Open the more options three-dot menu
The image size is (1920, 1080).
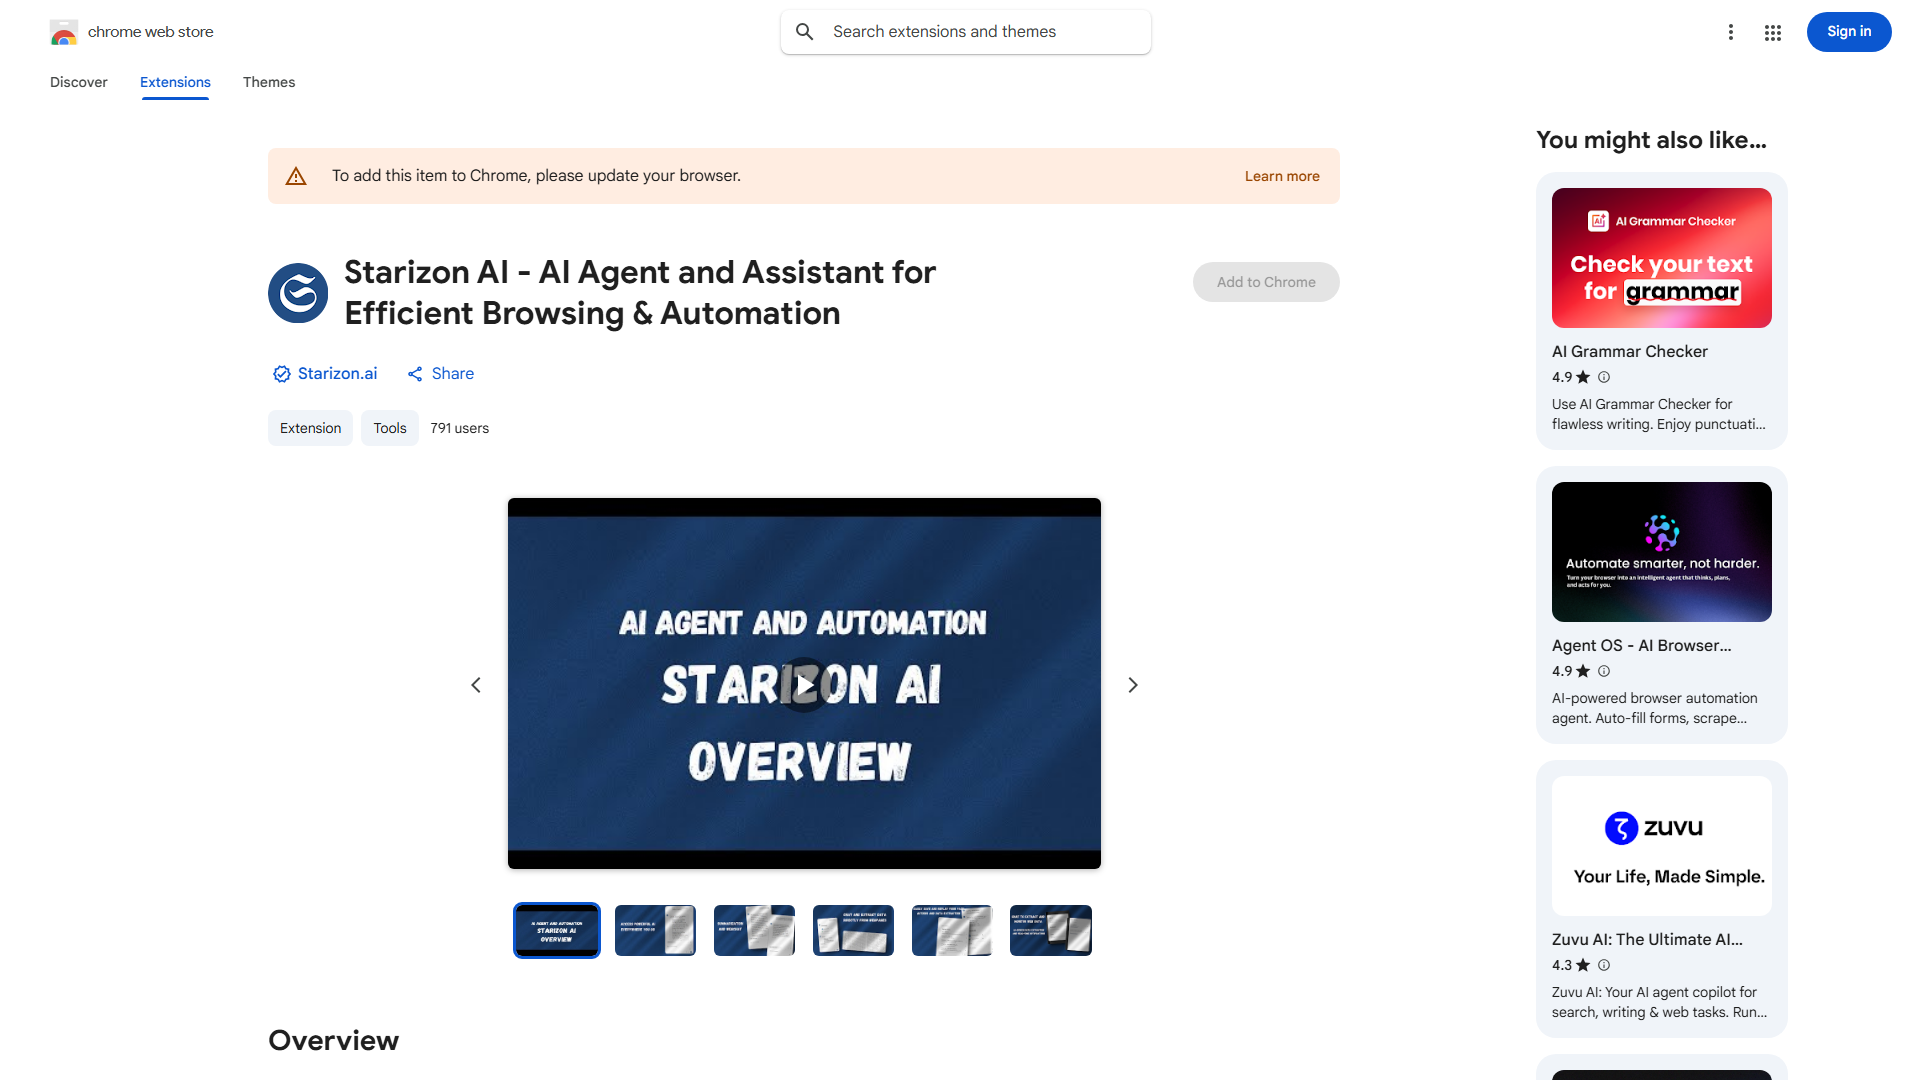point(1731,31)
